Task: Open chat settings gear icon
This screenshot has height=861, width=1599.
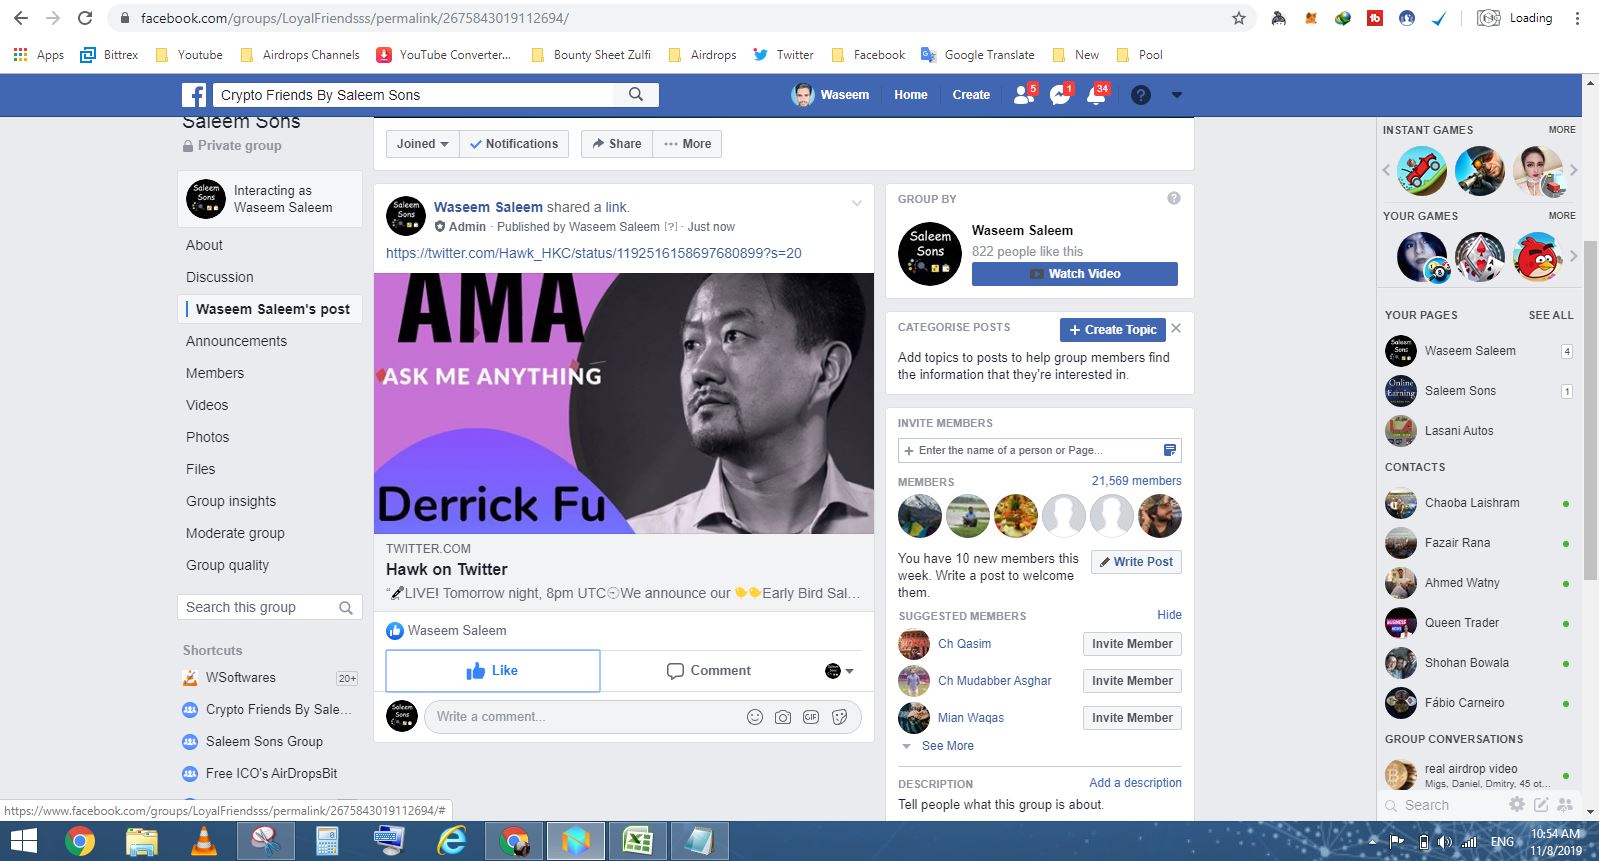Action: click(1517, 805)
